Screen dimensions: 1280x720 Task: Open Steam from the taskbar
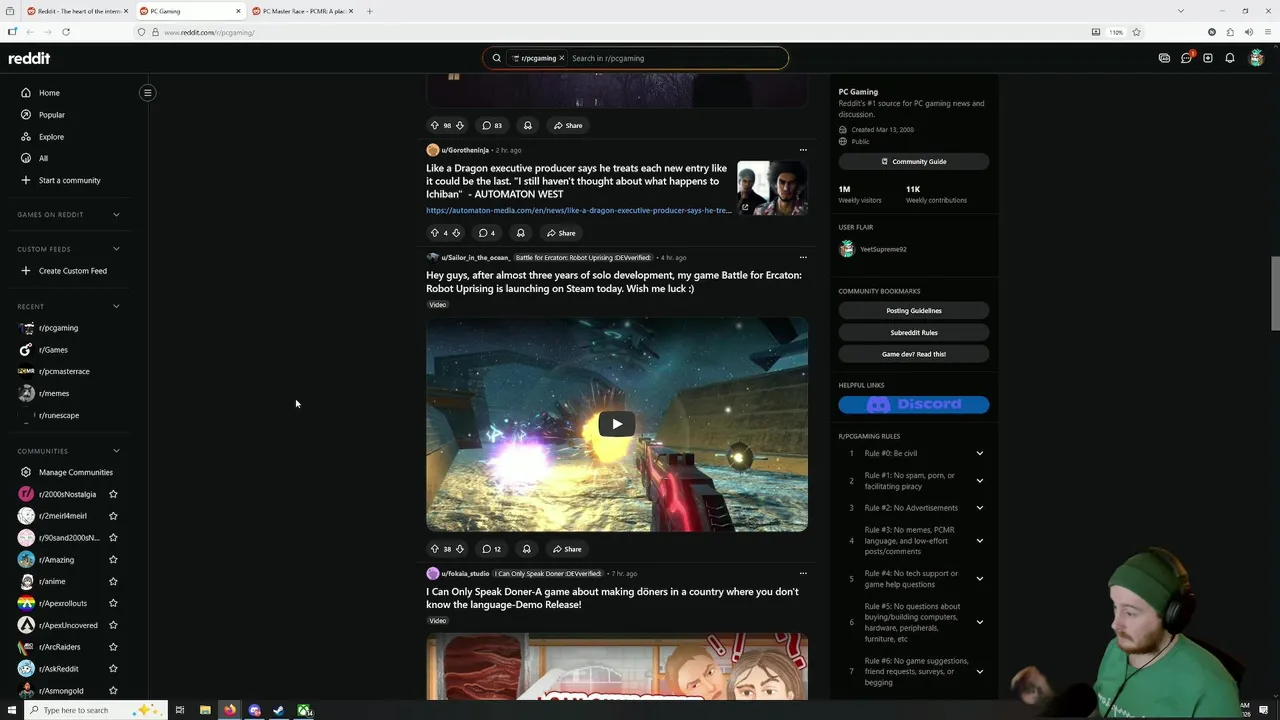pos(279,710)
